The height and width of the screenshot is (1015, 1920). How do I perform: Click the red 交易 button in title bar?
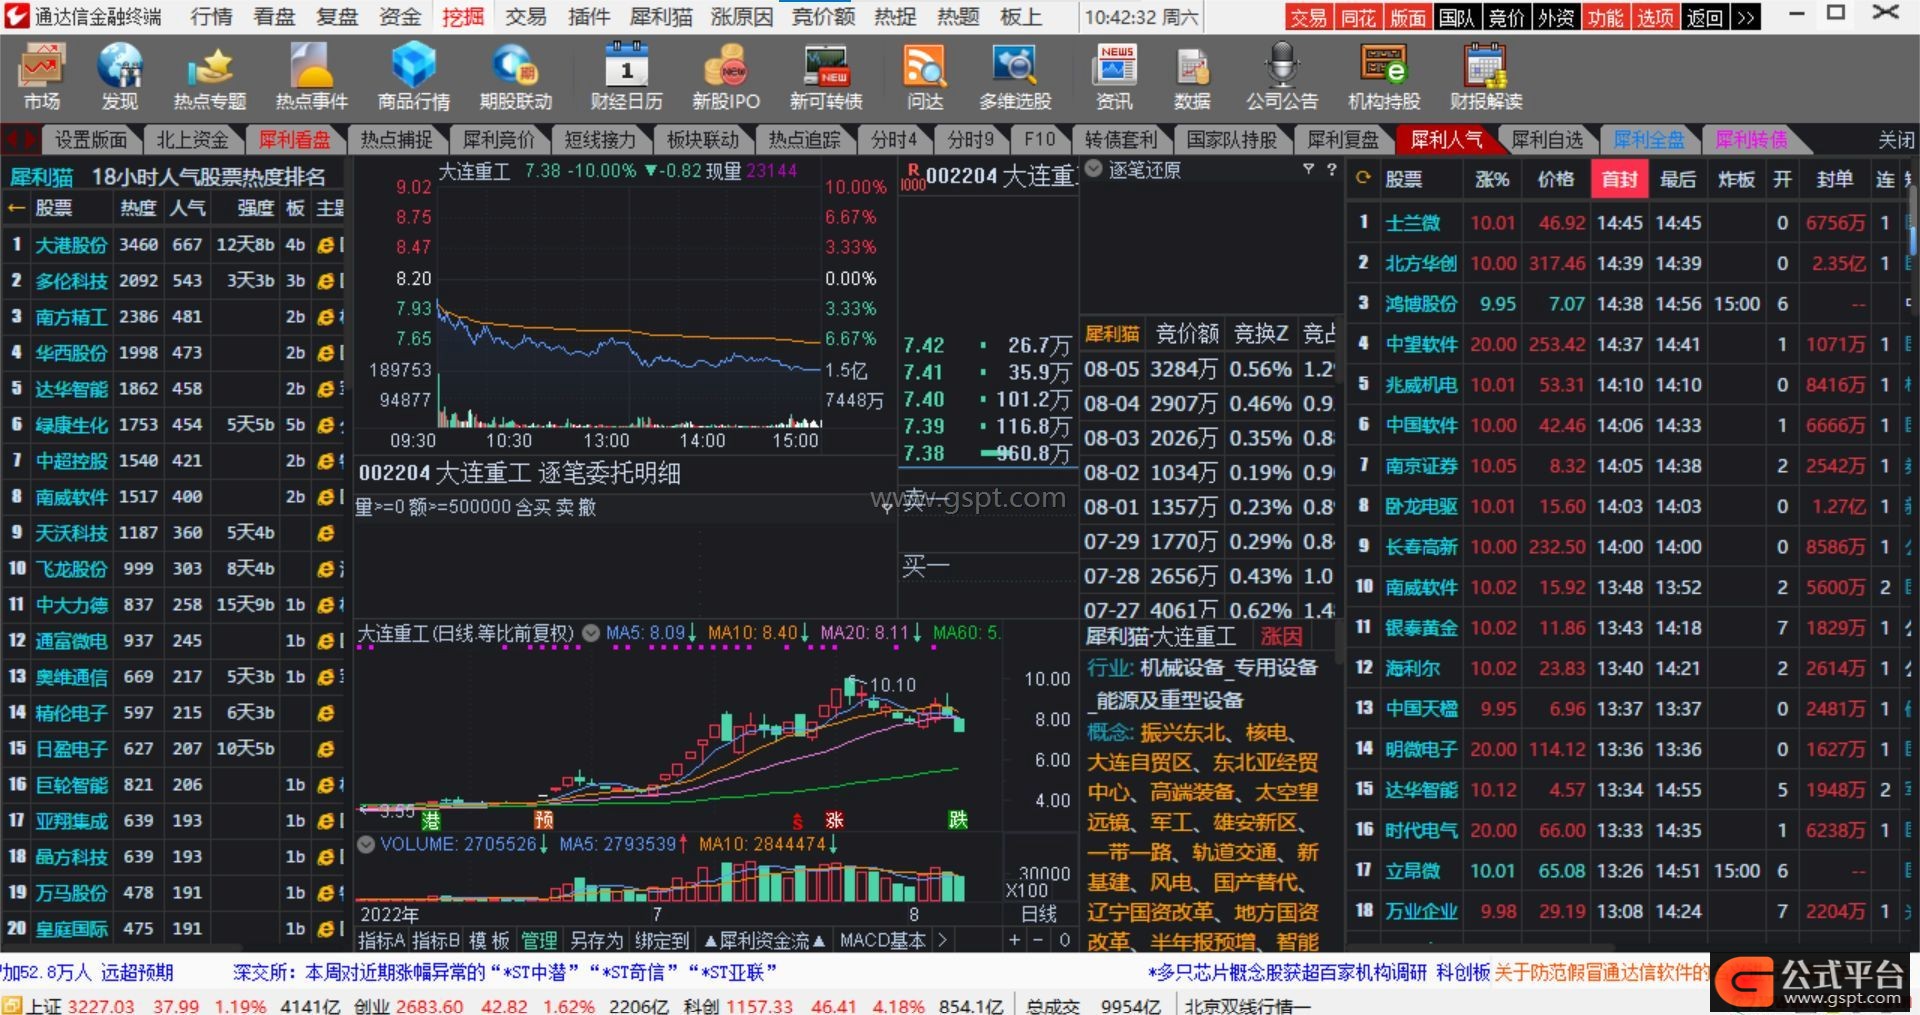pos(1308,17)
